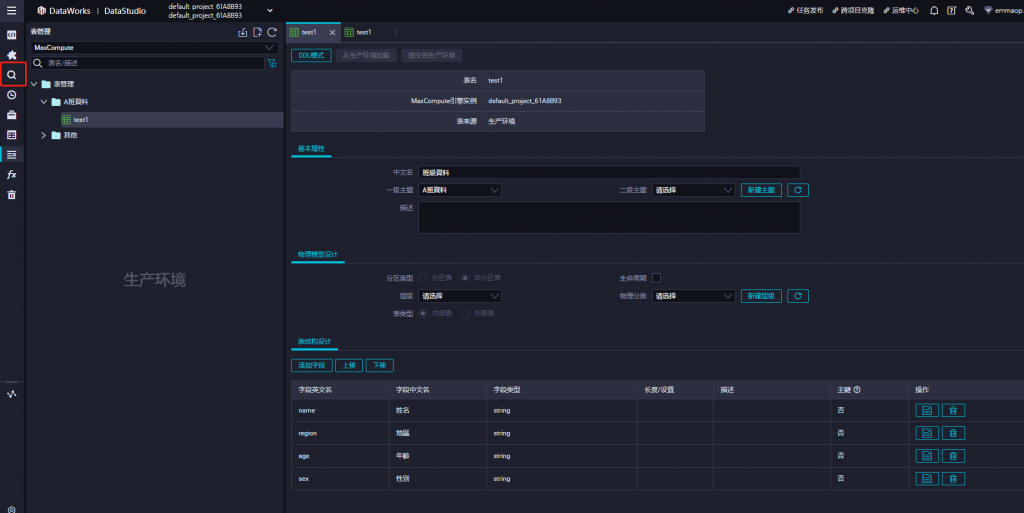Viewport: 1024px width, 513px height.
Task: Open the recycle bin sidebar icon
Action: pos(12,194)
